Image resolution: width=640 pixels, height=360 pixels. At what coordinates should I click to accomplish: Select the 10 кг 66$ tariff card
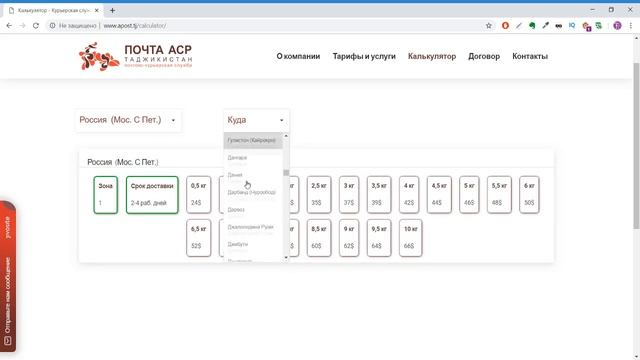click(x=411, y=238)
